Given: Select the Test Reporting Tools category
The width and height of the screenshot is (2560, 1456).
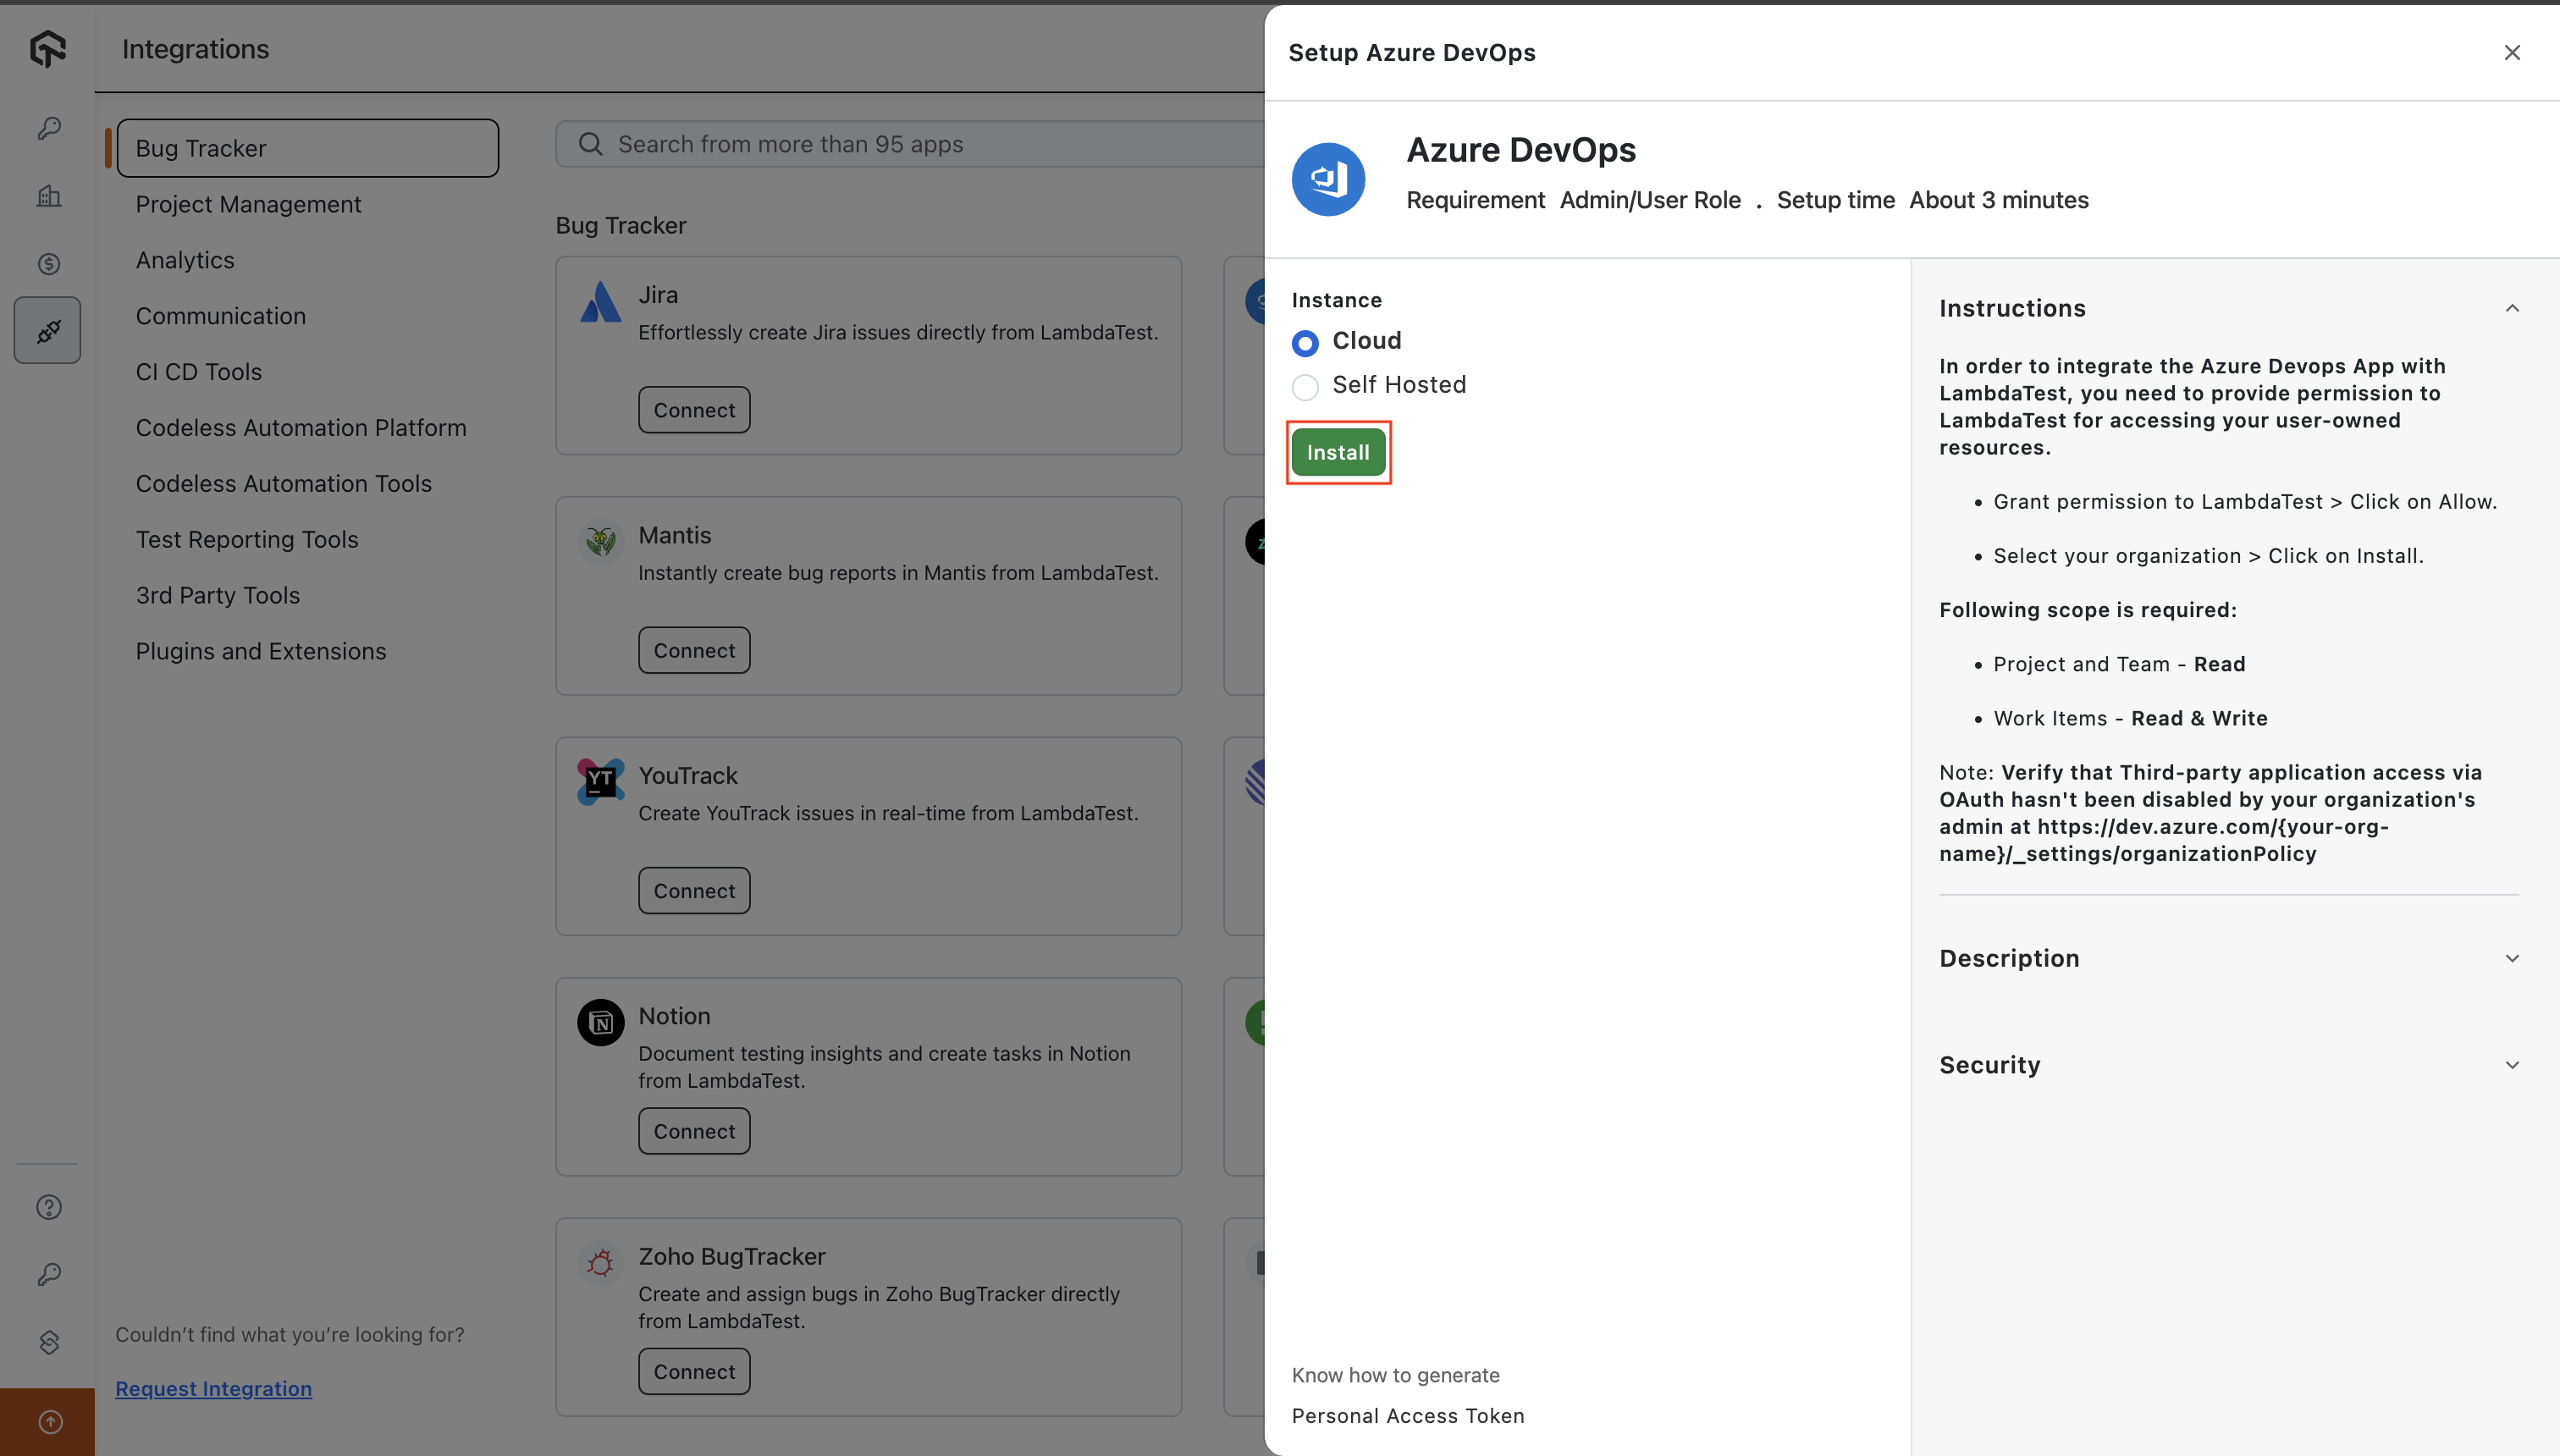Looking at the screenshot, I should 246,539.
